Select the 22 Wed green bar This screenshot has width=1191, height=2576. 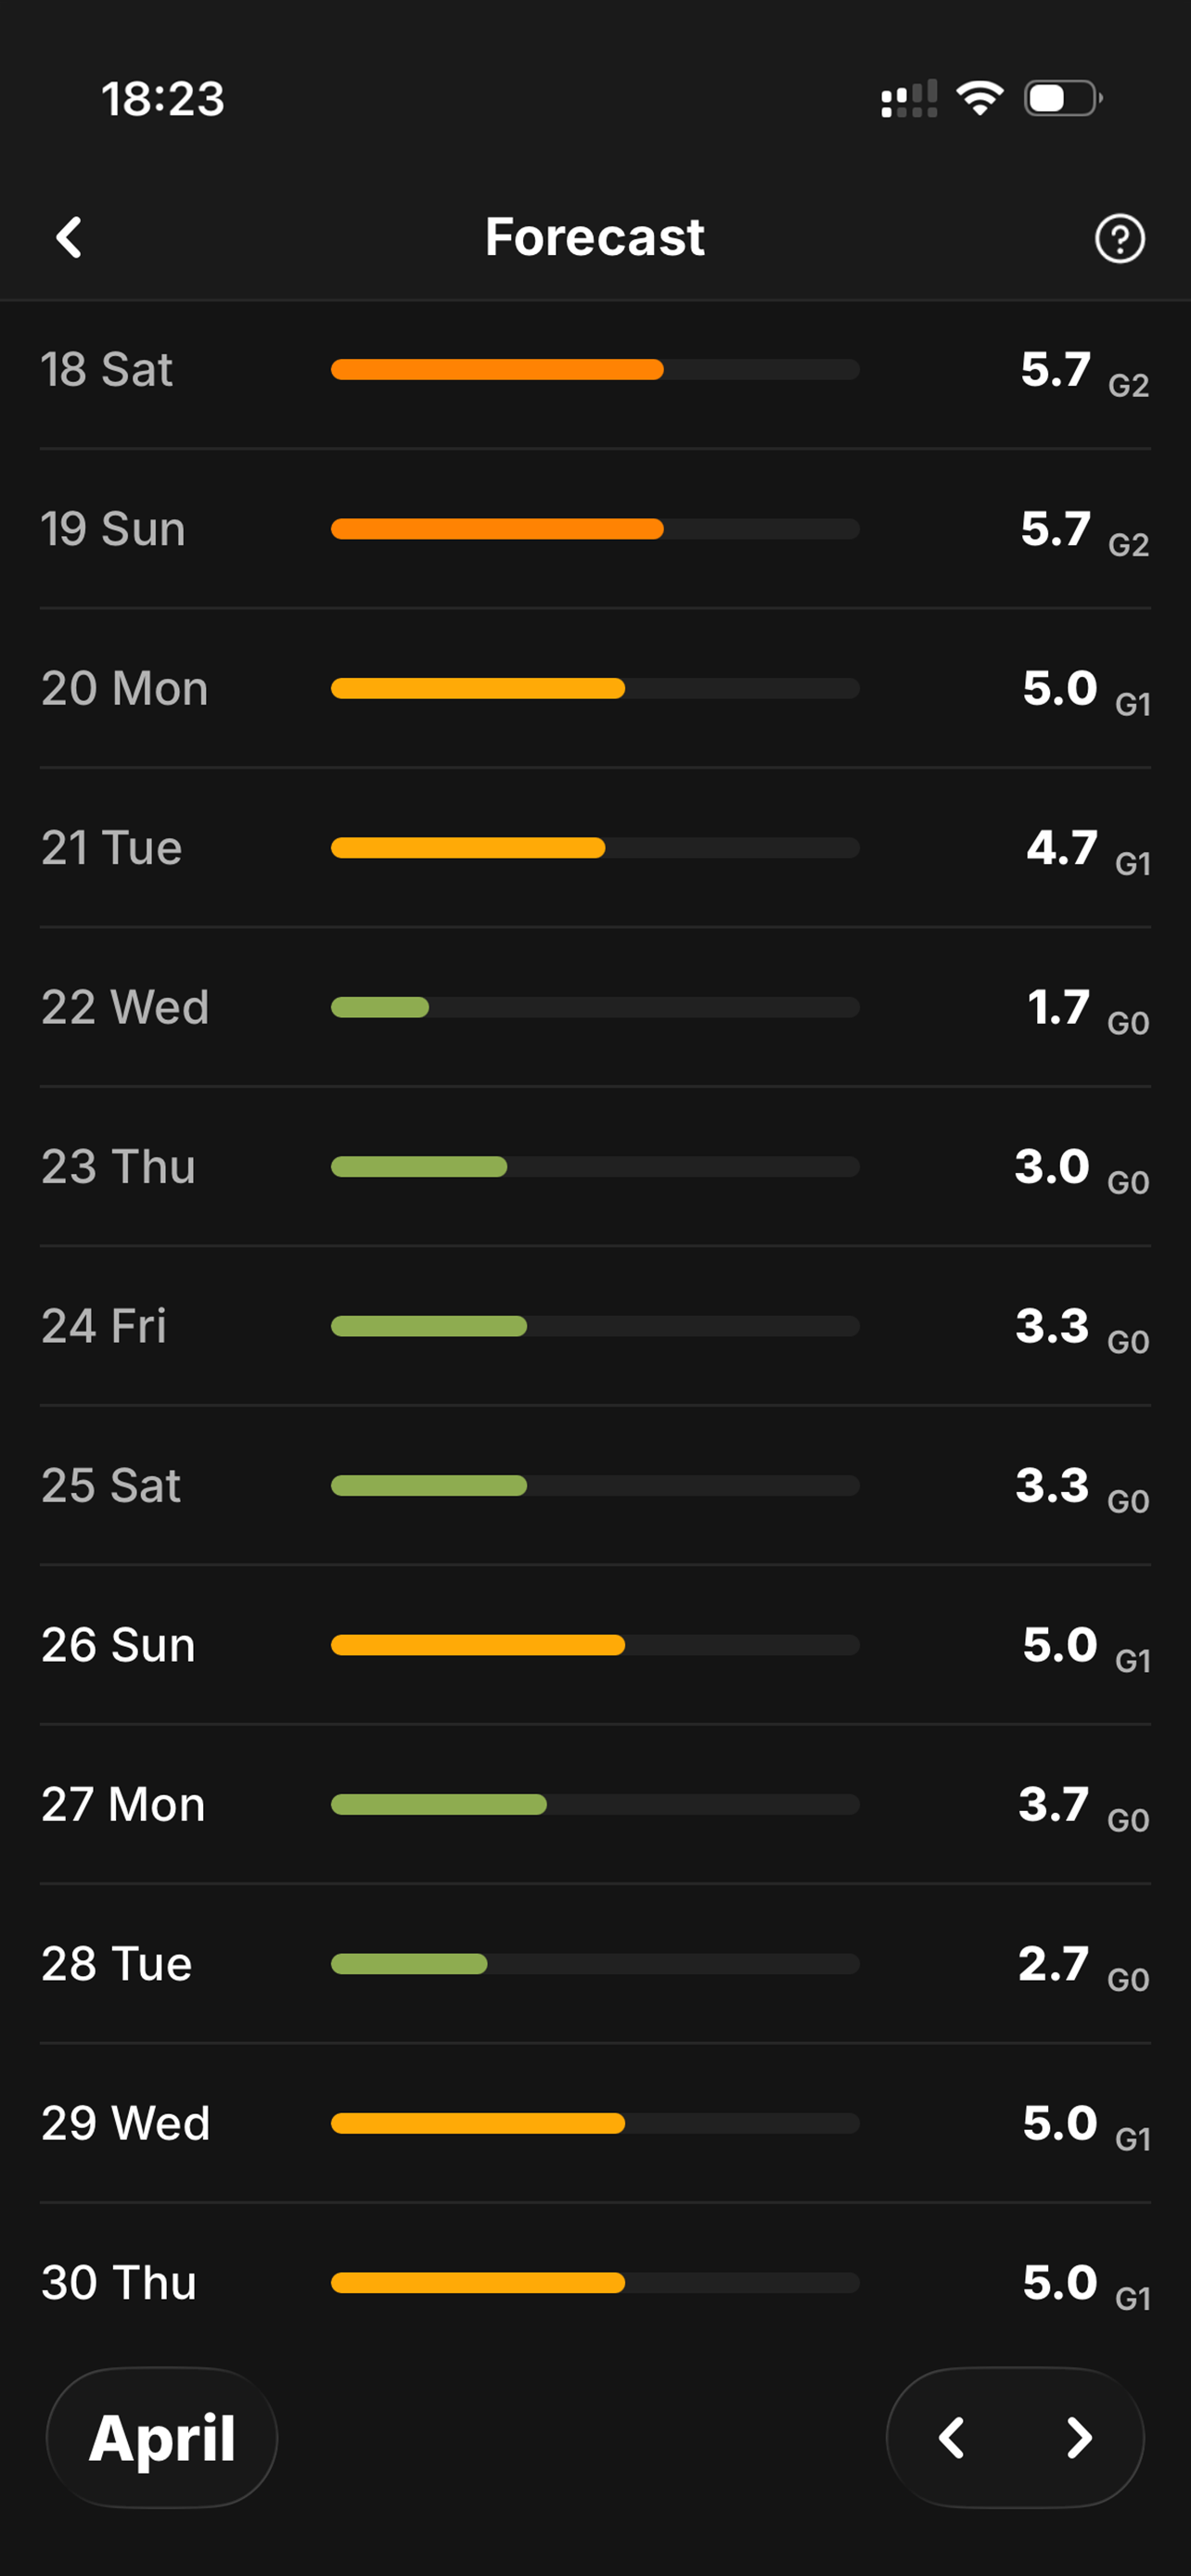(380, 1007)
